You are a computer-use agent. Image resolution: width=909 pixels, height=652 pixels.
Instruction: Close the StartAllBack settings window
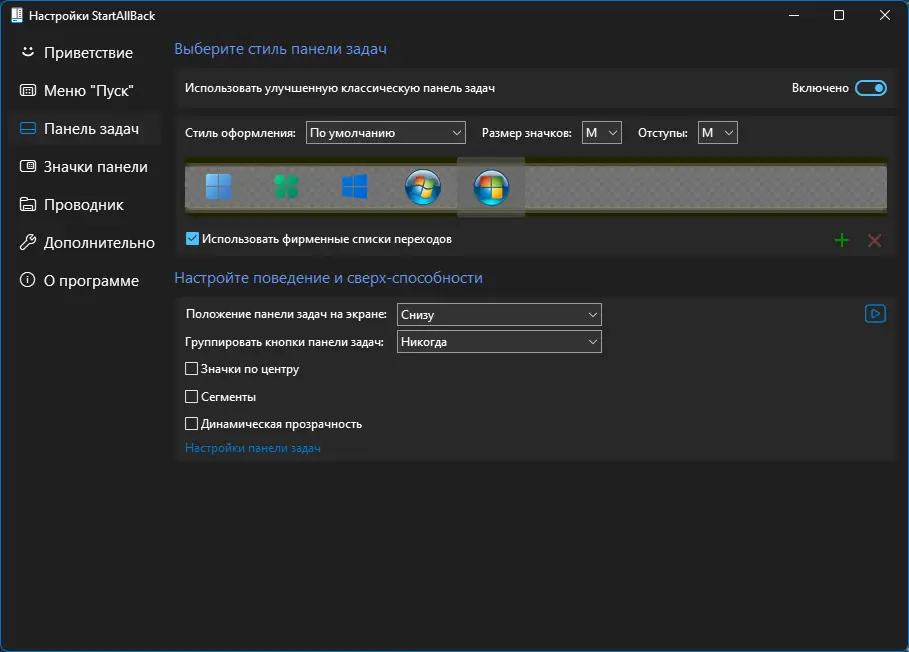pyautogui.click(x=885, y=16)
